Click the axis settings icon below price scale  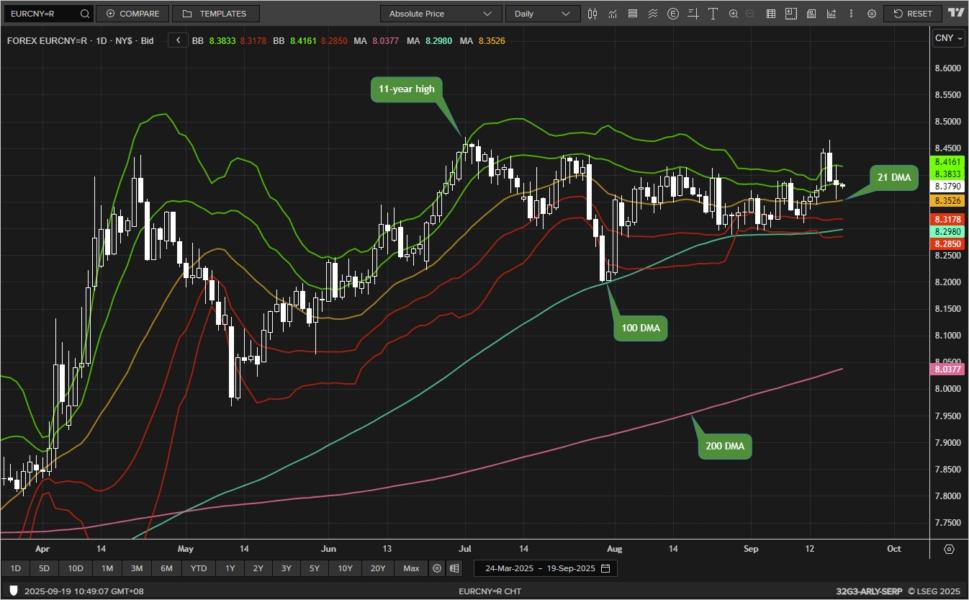949,549
